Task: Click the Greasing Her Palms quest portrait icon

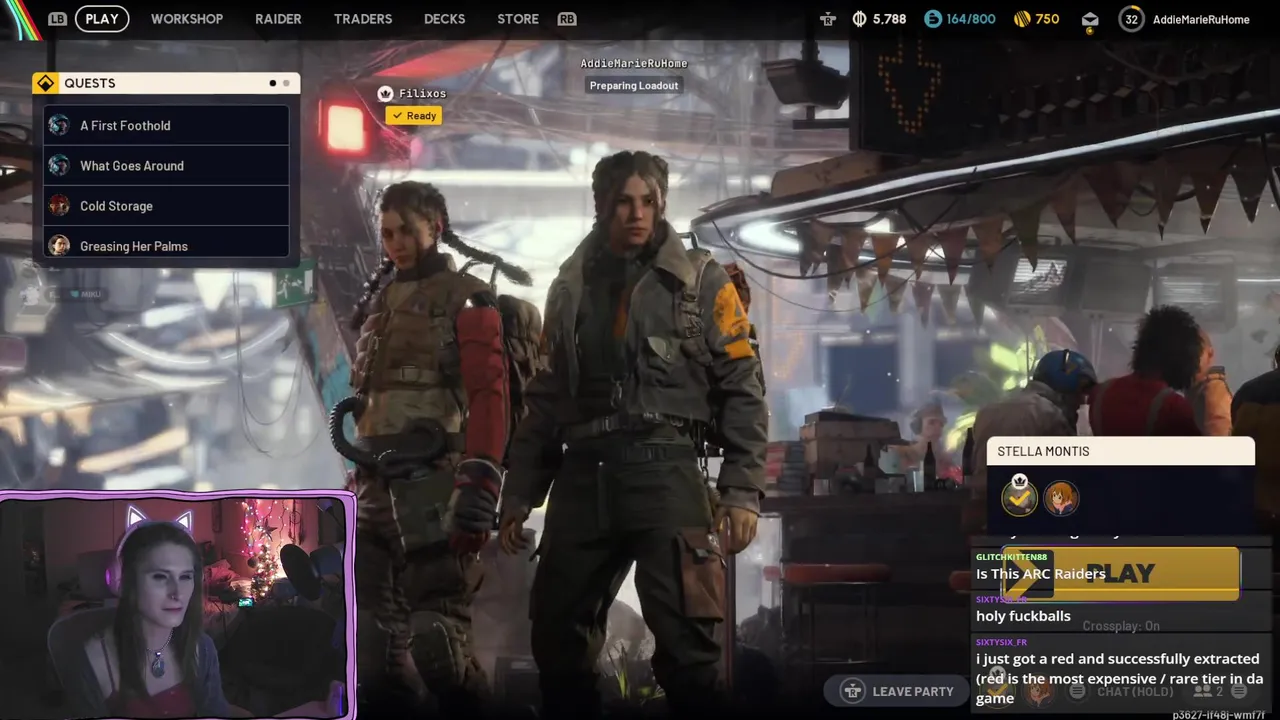Action: pyautogui.click(x=59, y=245)
